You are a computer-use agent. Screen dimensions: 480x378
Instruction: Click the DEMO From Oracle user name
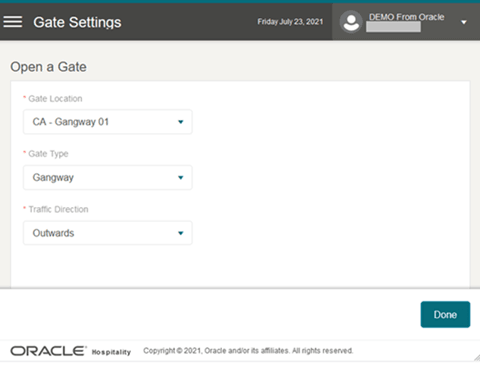406,17
